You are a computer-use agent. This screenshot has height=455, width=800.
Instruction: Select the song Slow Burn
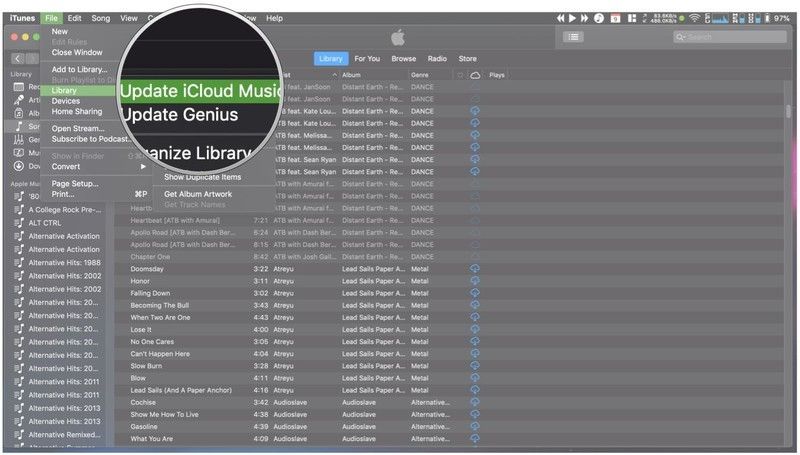click(x=146, y=366)
